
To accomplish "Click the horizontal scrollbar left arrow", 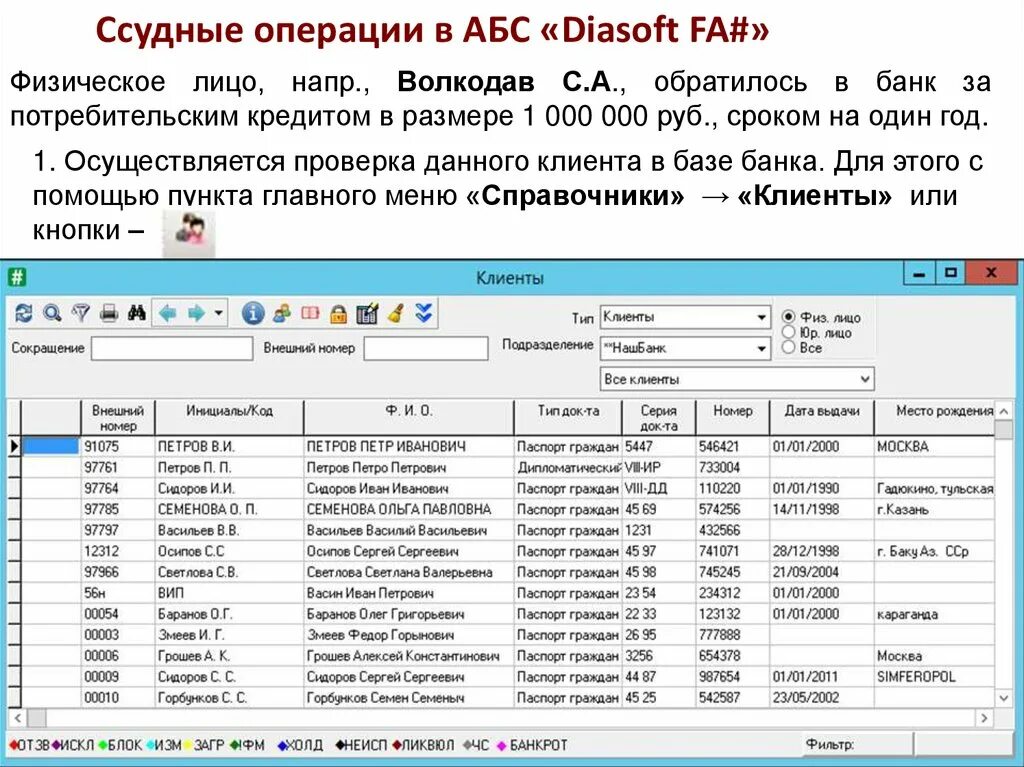I will [18, 718].
